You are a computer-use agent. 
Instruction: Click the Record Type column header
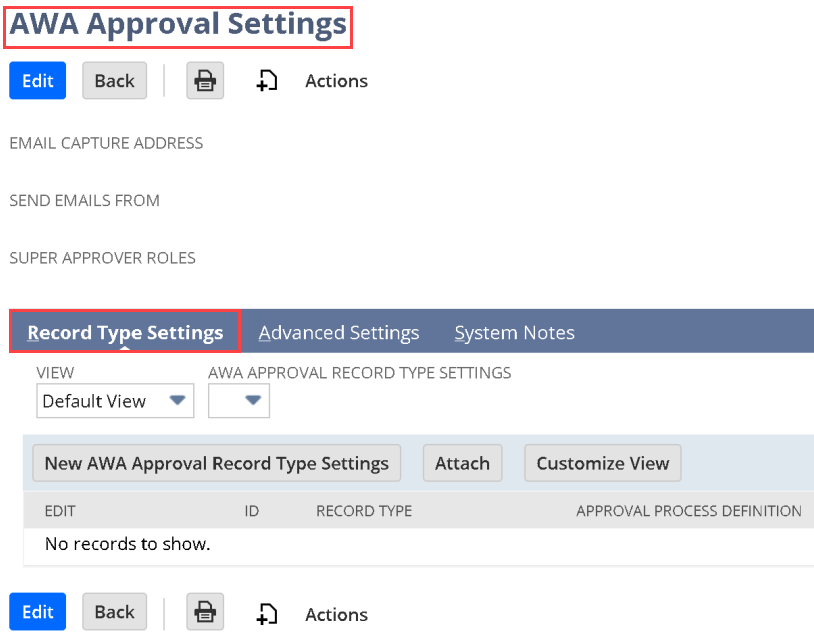point(364,511)
